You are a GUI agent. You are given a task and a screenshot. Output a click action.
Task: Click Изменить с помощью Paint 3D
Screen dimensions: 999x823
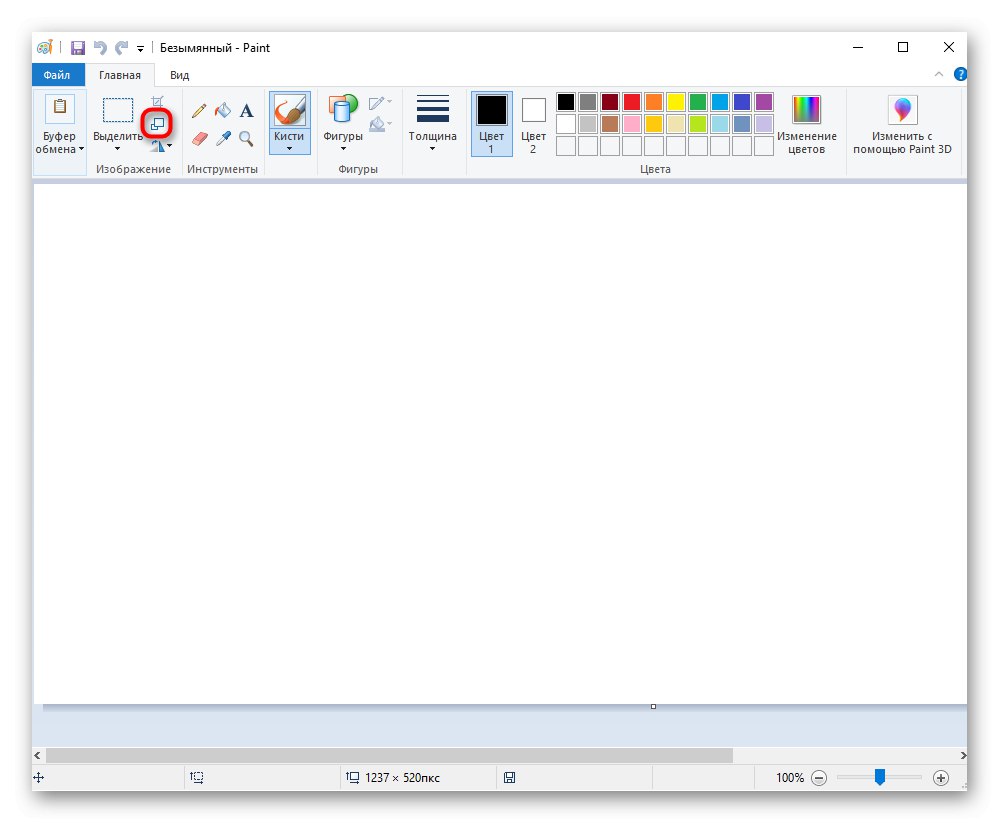(902, 124)
